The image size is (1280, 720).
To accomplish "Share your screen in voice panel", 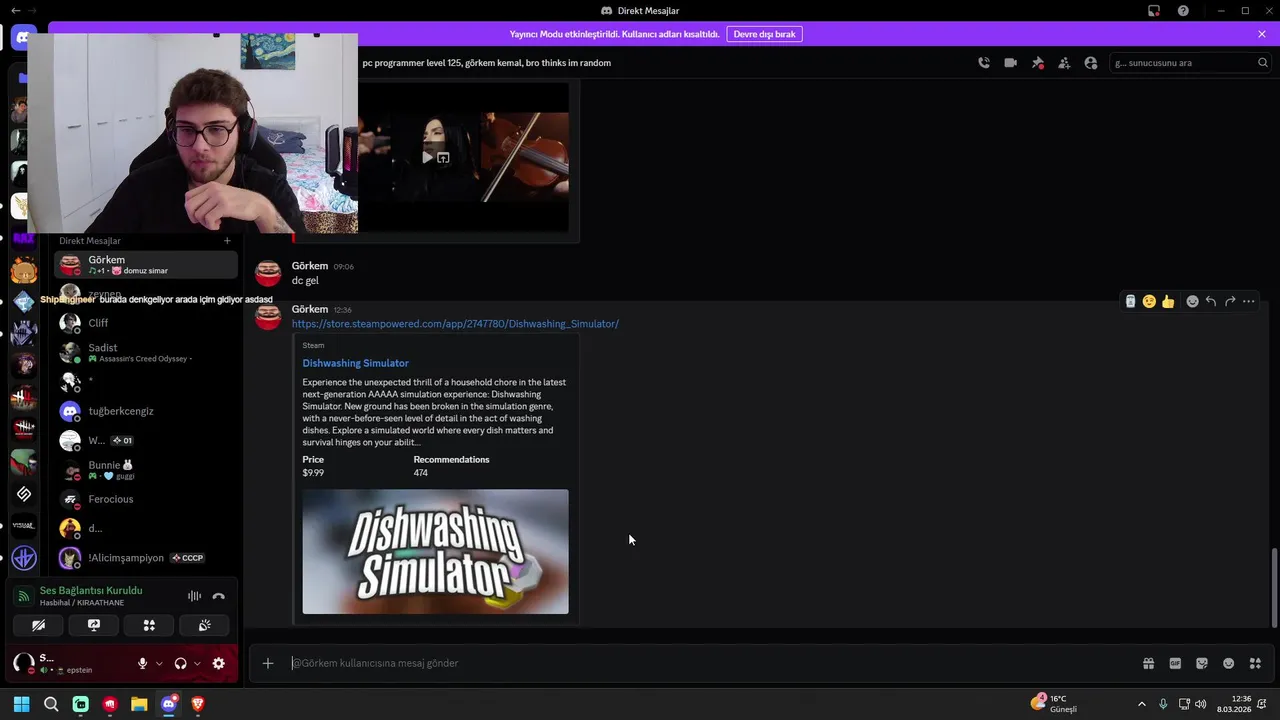I will point(94,626).
